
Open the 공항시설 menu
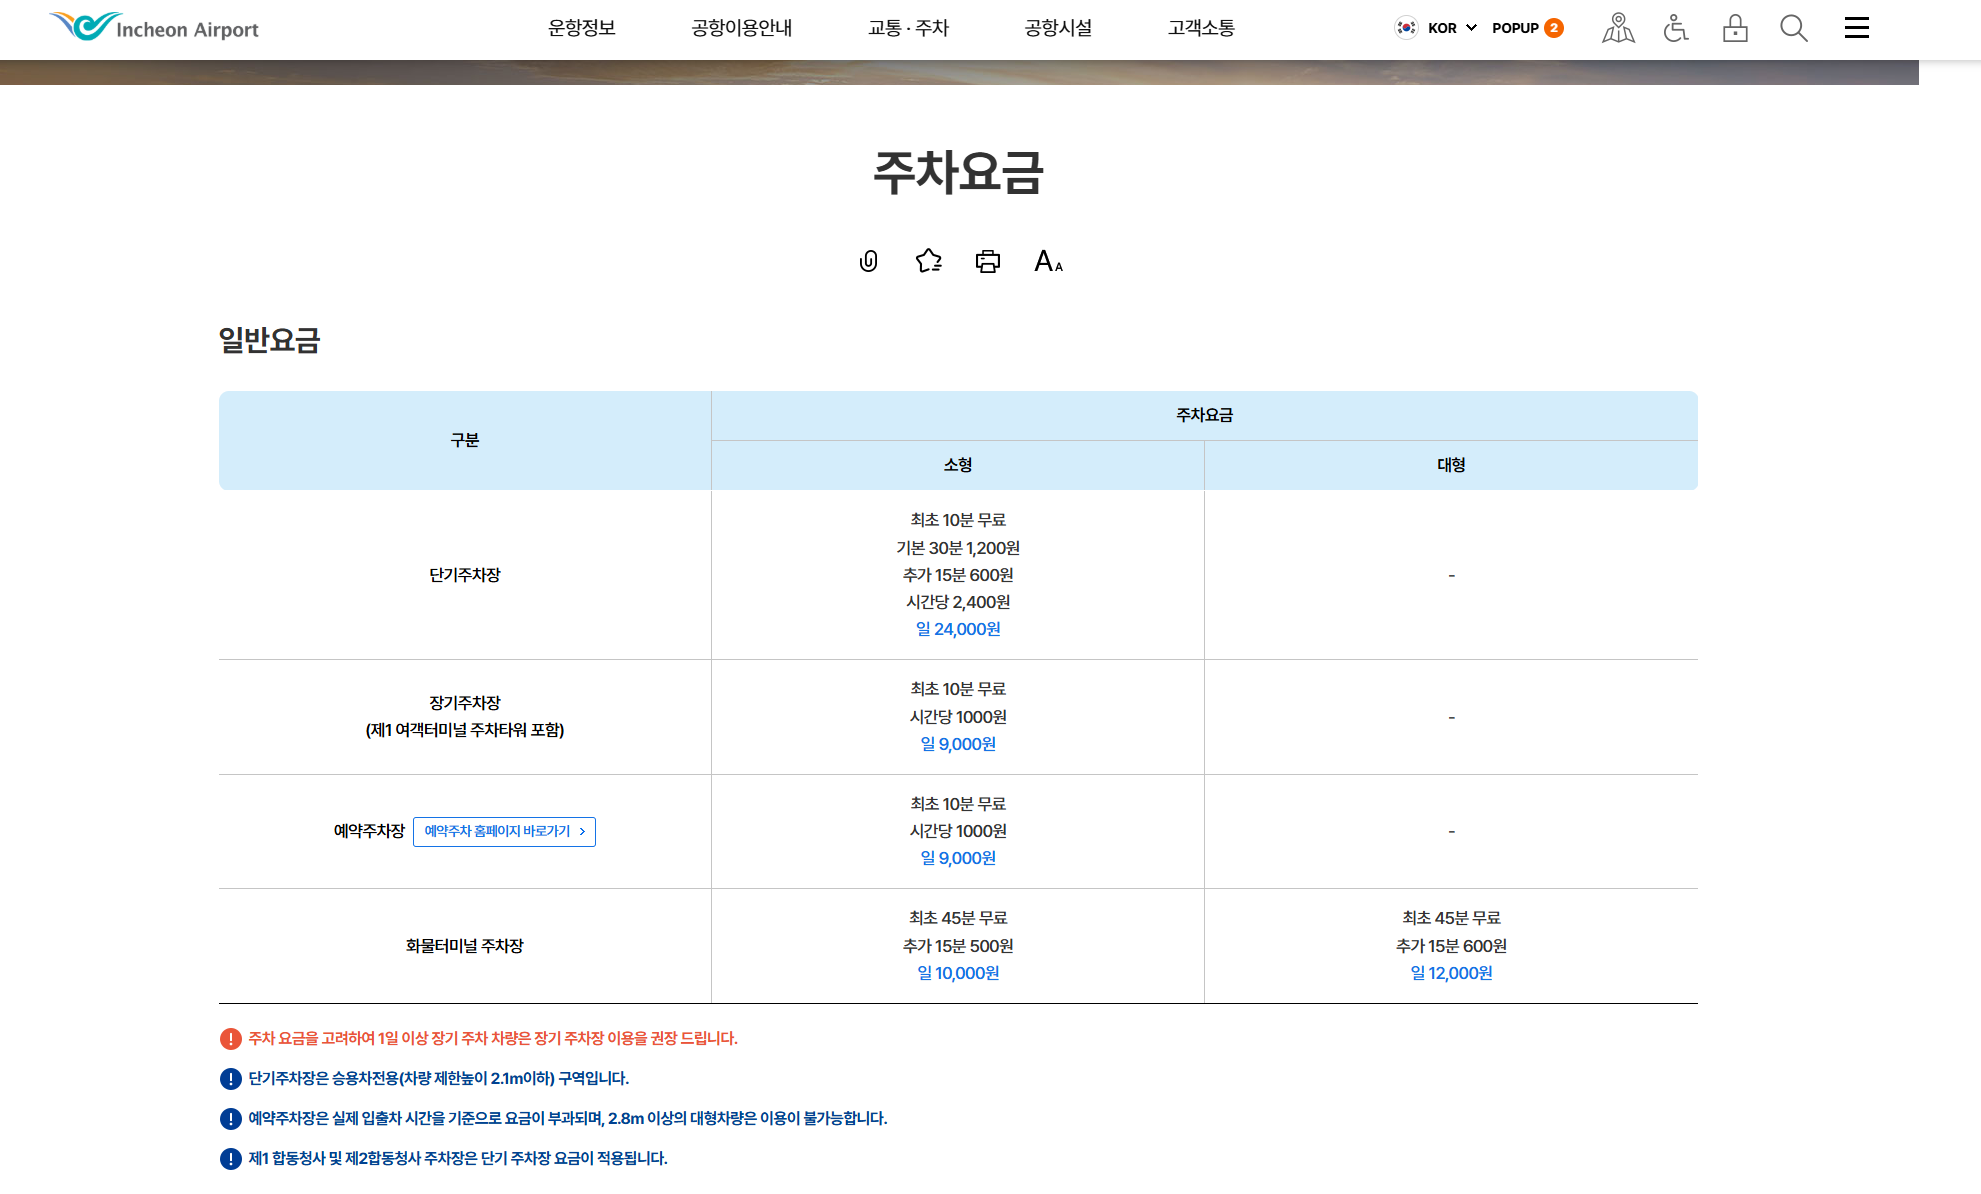1058,28
